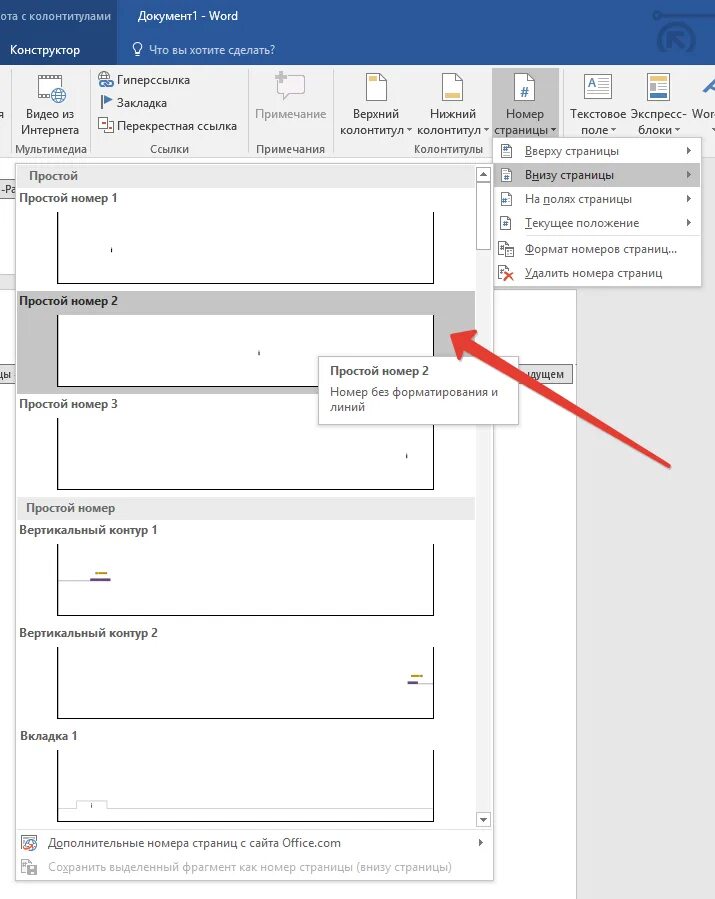Image resolution: width=715 pixels, height=899 pixels.
Task: Choose Простой номер 1 thumbnail
Action: [245, 247]
